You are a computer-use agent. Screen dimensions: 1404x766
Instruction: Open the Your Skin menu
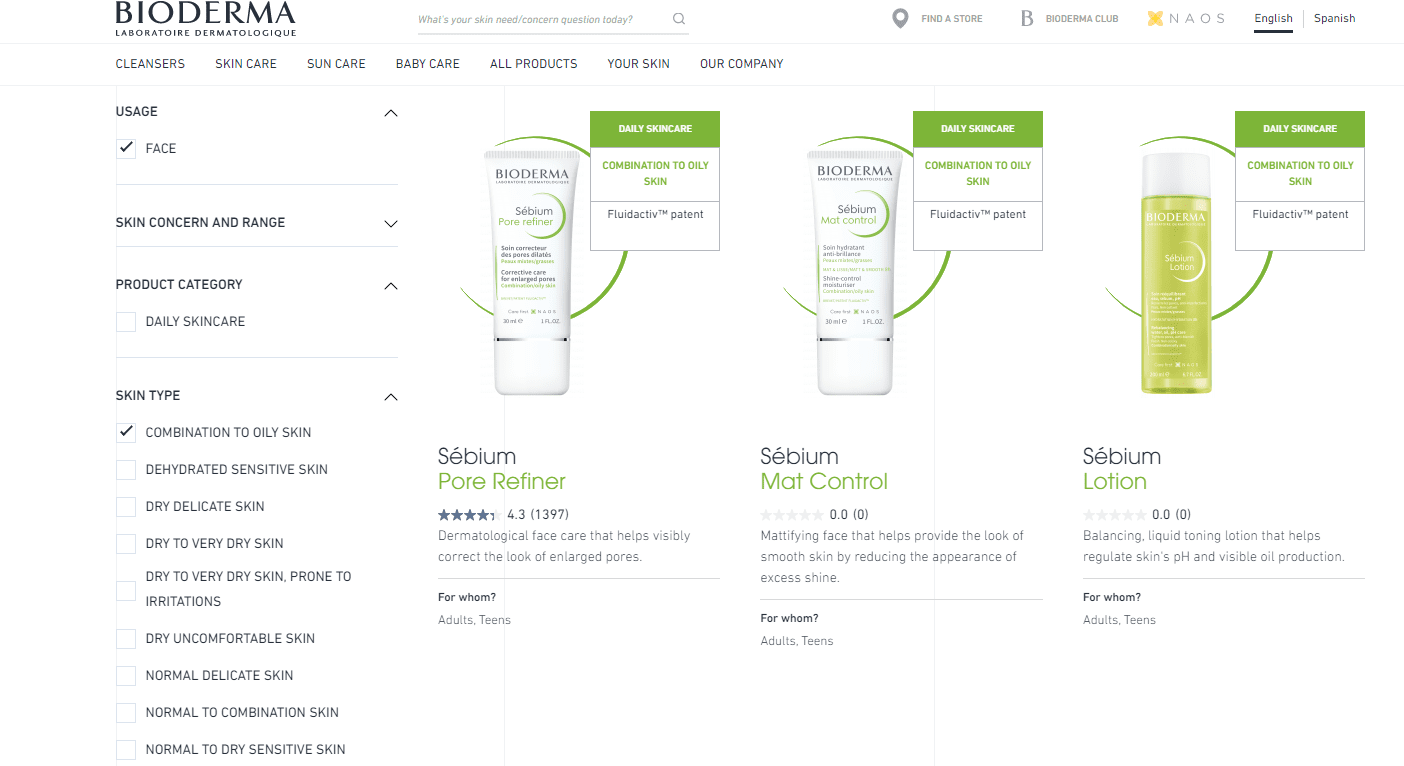639,63
